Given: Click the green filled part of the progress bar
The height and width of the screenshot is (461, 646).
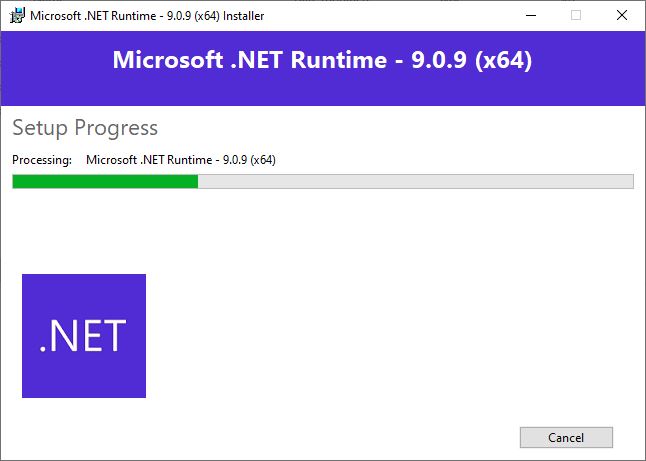Looking at the screenshot, I should pyautogui.click(x=105, y=181).
